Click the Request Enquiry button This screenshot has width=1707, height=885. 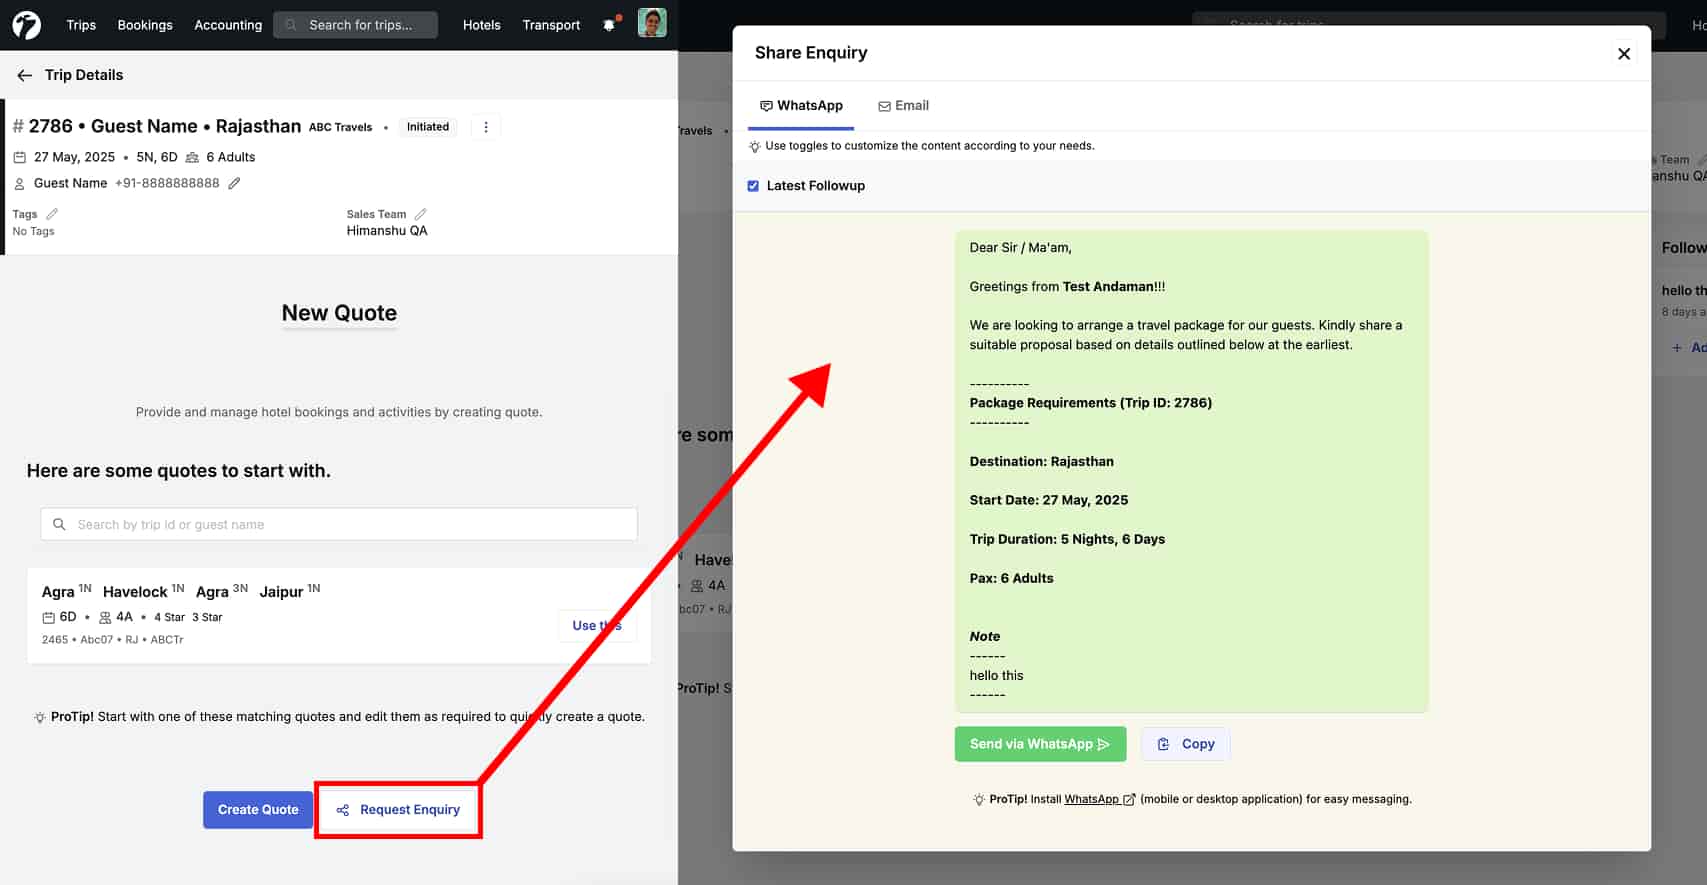tap(399, 810)
